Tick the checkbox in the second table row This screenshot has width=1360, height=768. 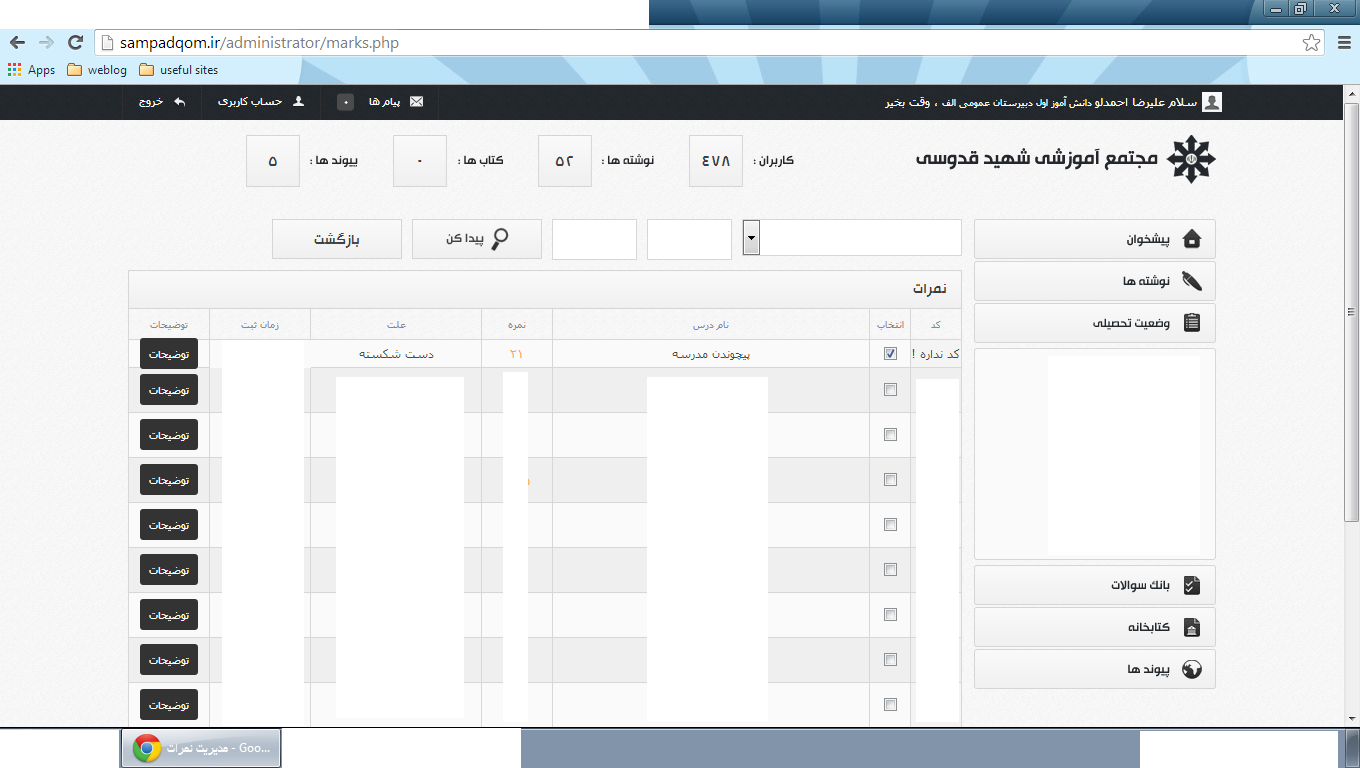pos(890,390)
